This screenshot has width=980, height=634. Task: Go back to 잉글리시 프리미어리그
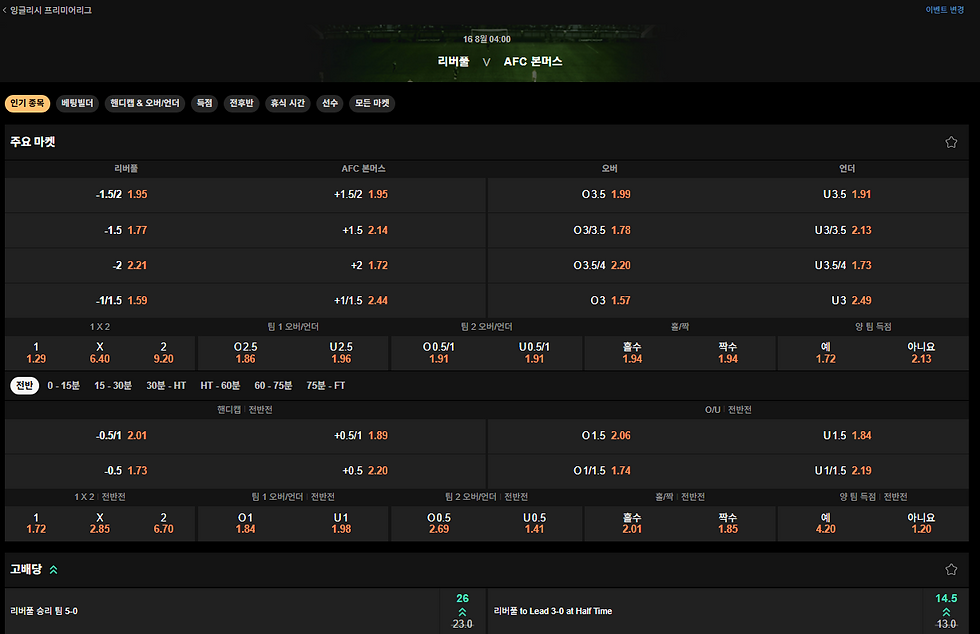point(48,10)
